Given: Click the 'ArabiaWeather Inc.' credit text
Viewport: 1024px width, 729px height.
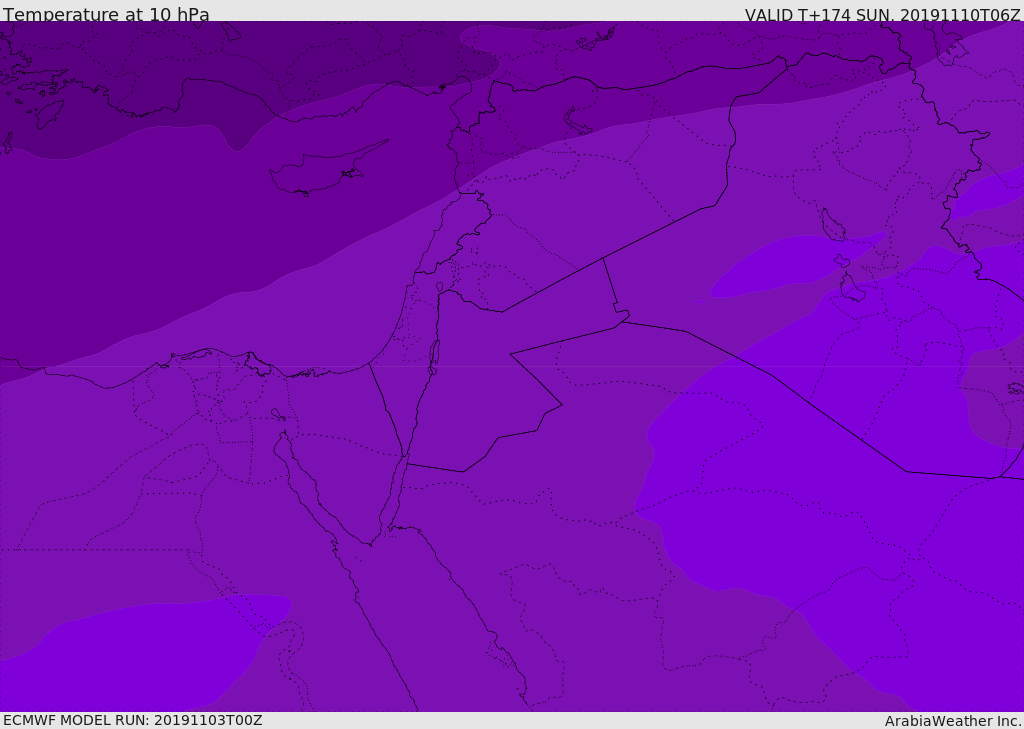Looking at the screenshot, I should tap(952, 721).
